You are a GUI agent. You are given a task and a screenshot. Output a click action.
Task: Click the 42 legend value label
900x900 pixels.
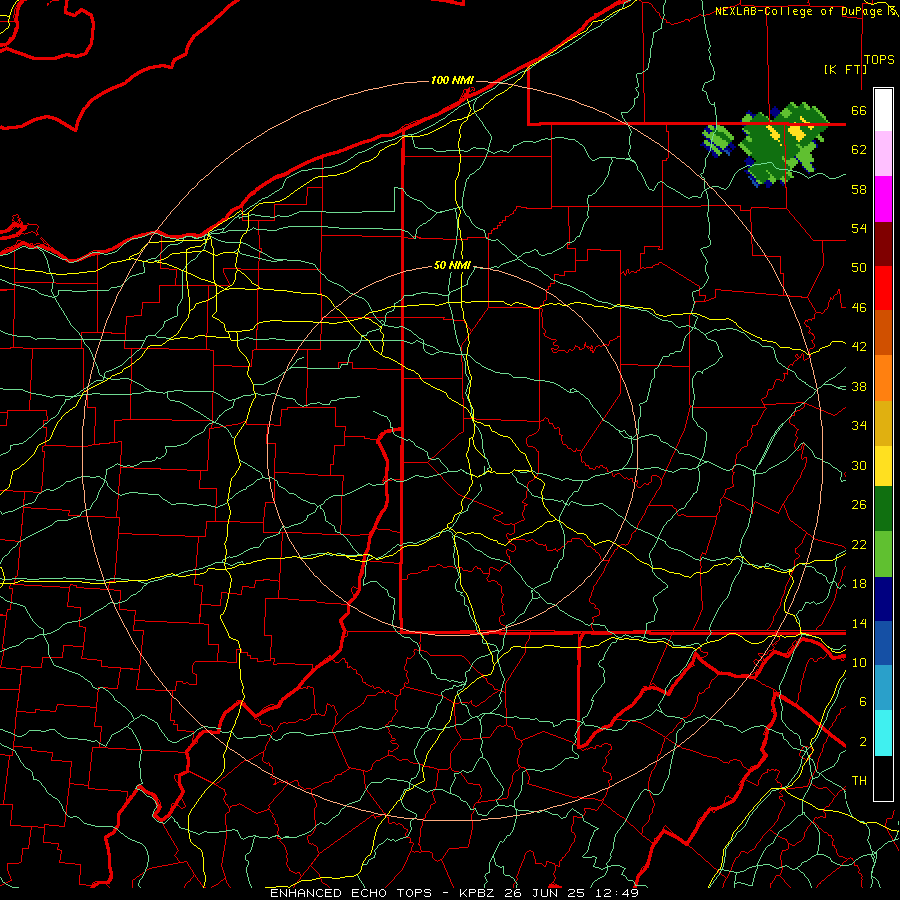coord(859,347)
